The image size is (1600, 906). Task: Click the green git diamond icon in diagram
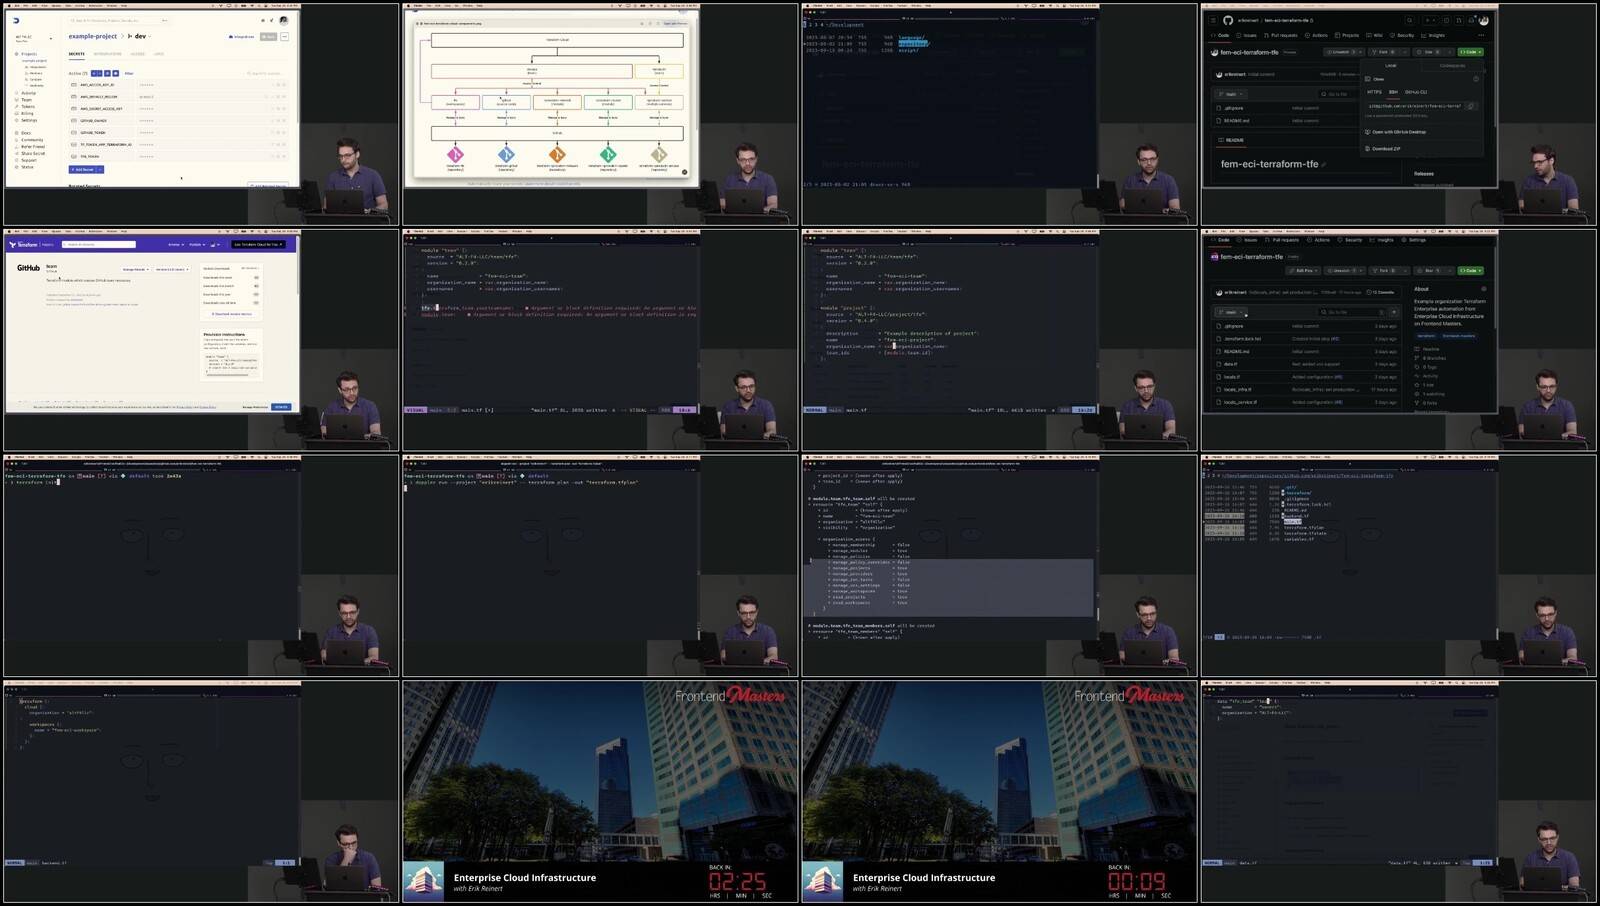click(x=608, y=155)
